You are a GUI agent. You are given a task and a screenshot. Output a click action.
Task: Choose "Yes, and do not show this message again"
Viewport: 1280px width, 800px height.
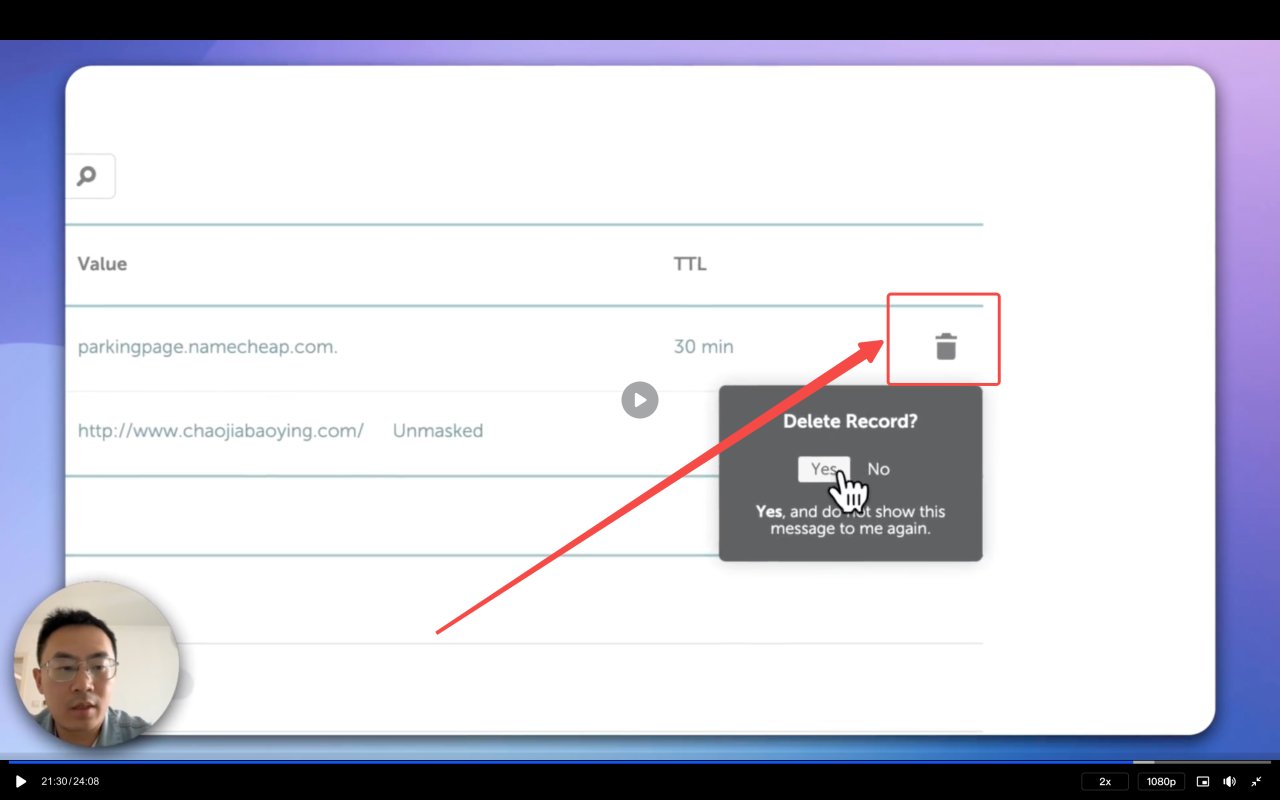[850, 520]
